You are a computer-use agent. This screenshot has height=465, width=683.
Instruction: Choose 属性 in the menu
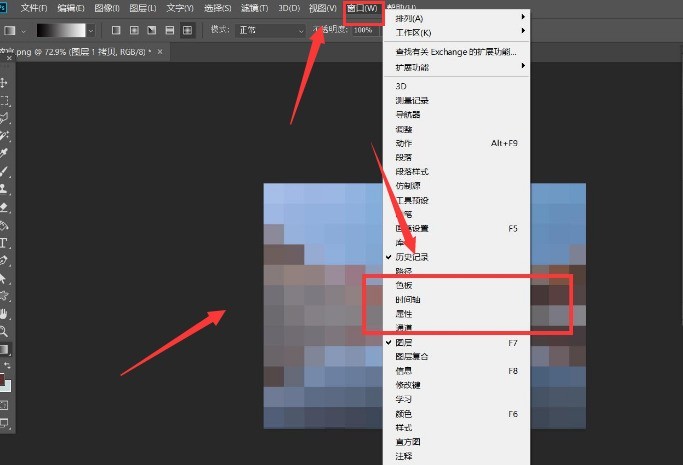(456, 313)
